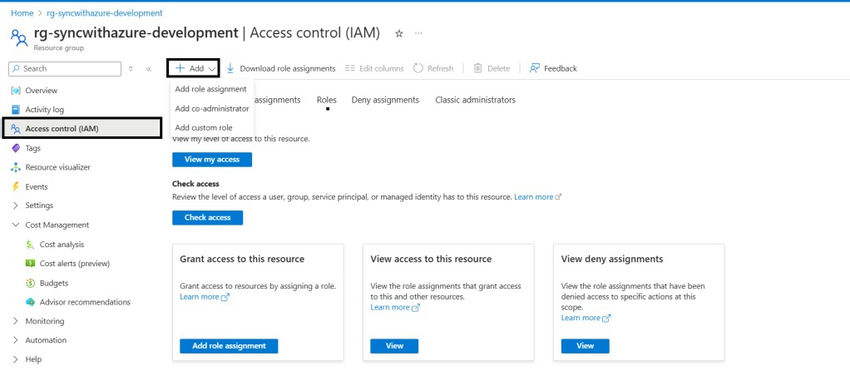Favorite the resource group with star icon

399,34
